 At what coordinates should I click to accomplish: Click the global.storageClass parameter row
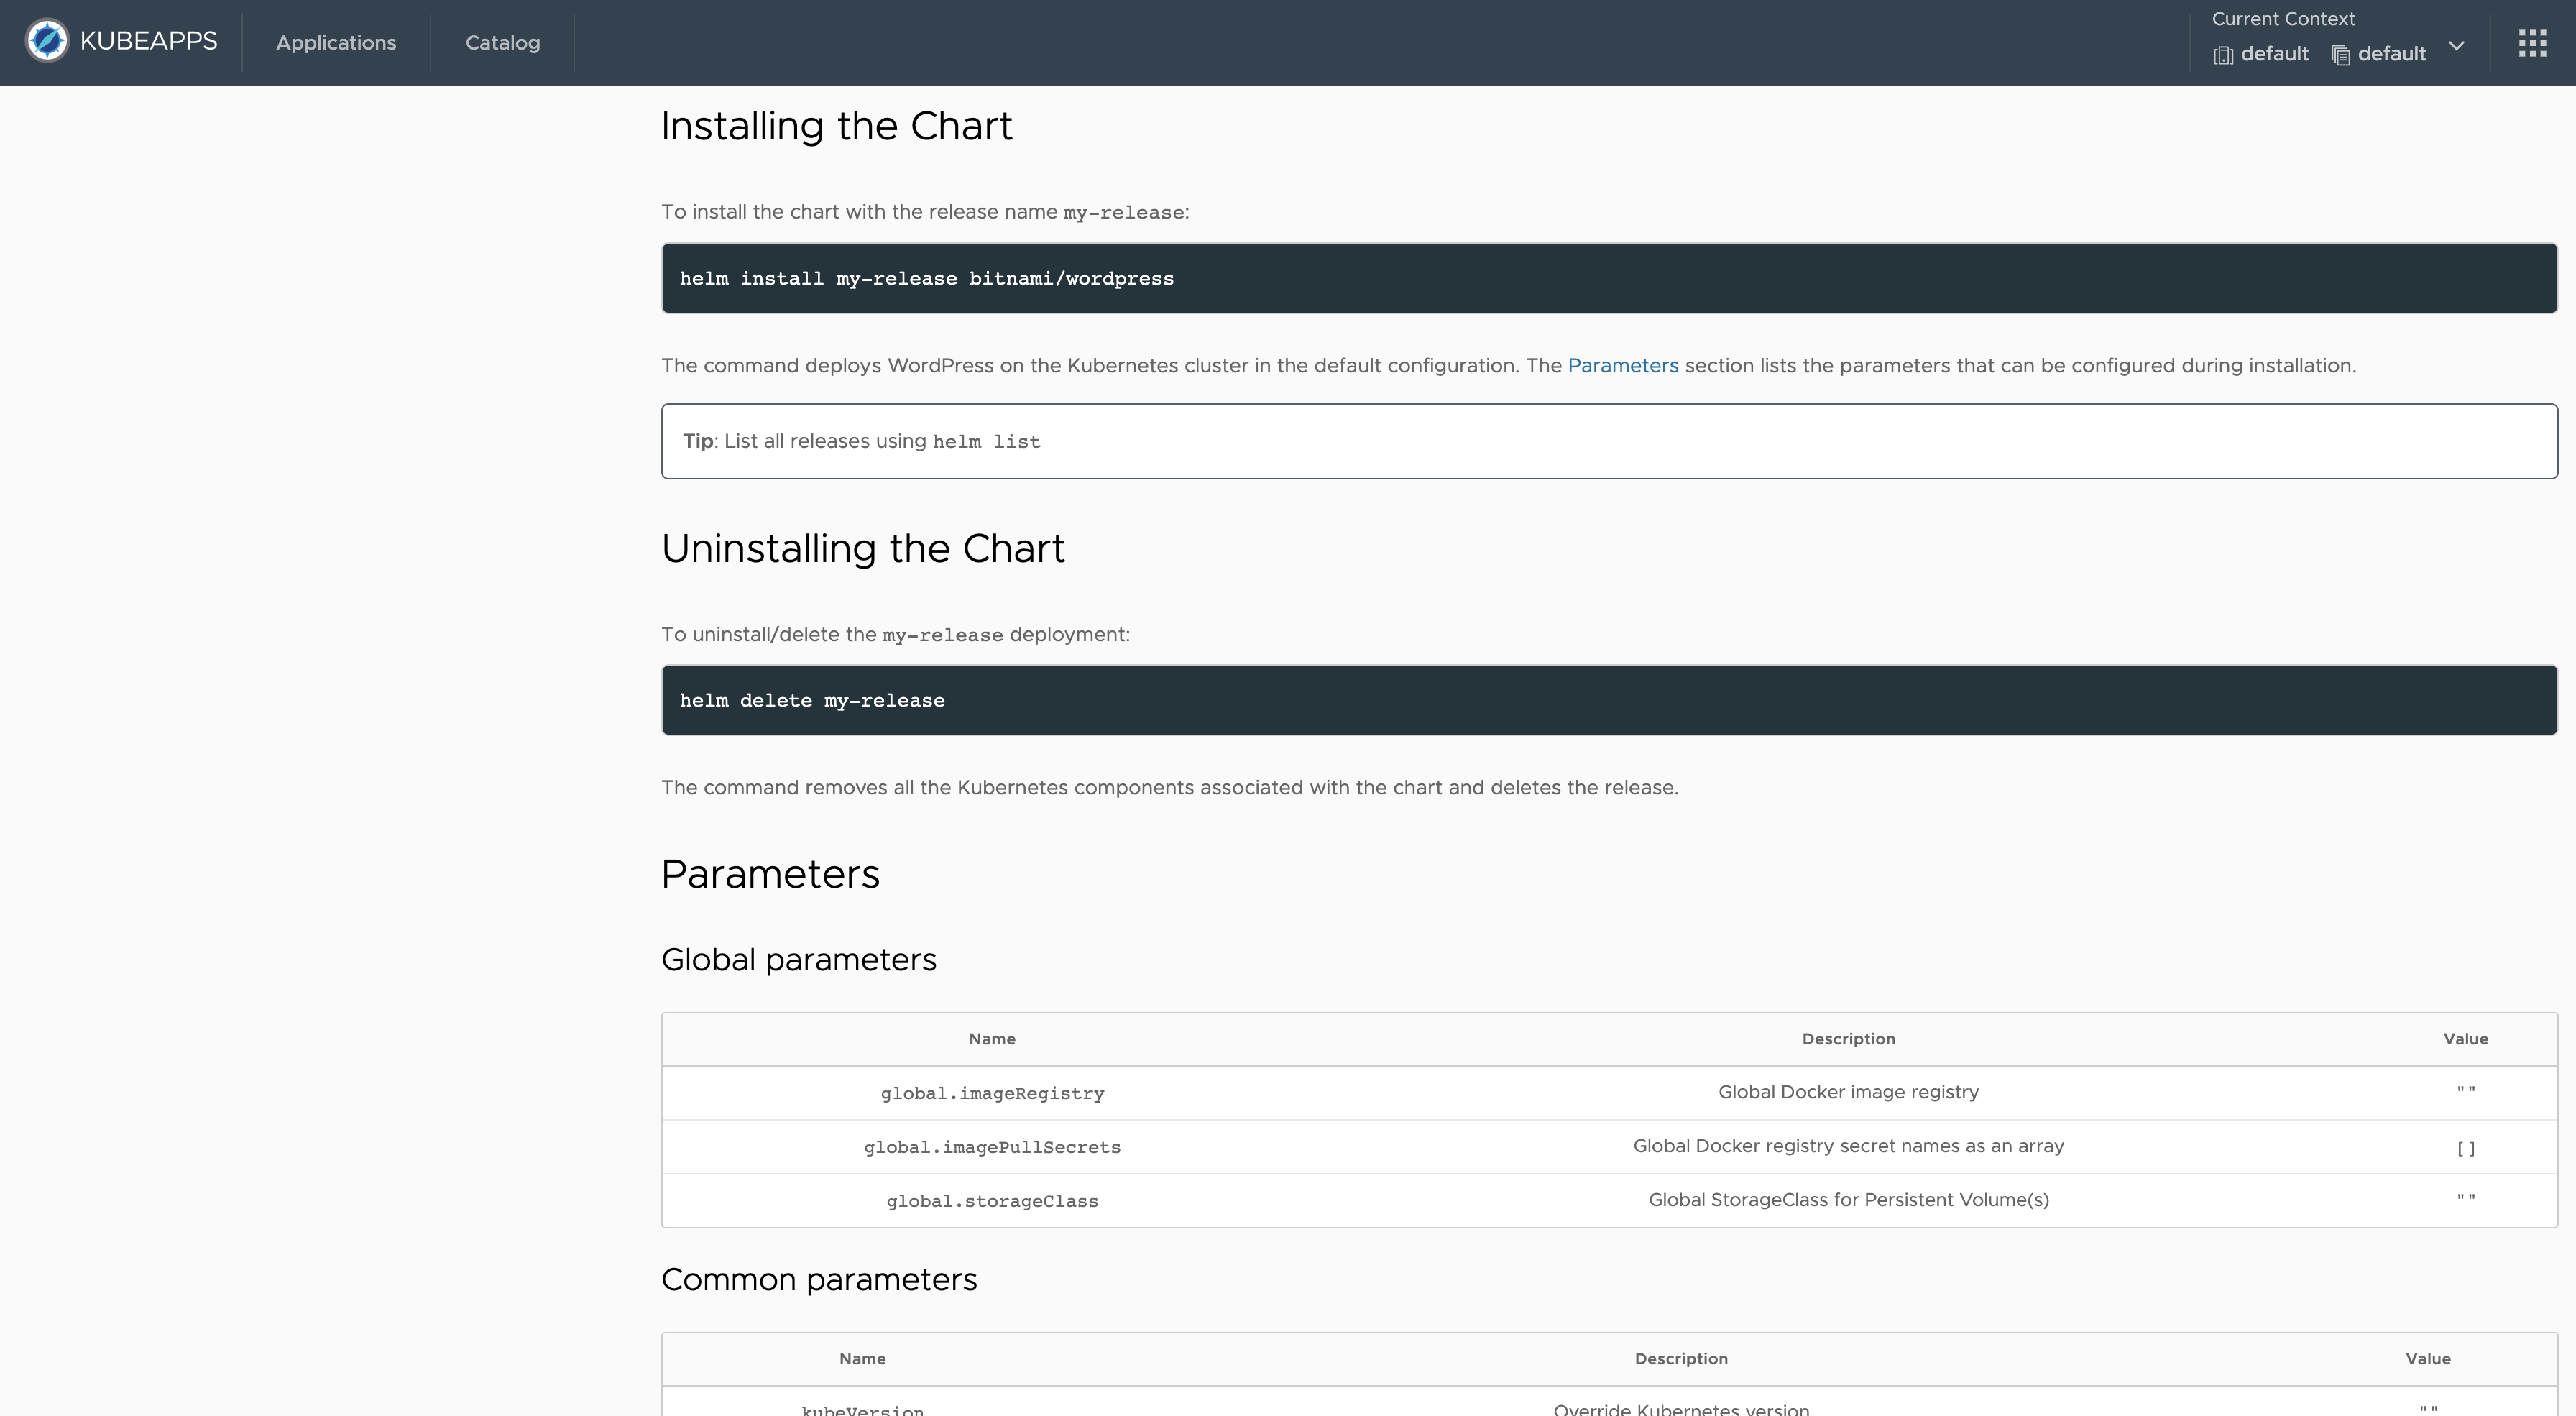coord(992,1200)
